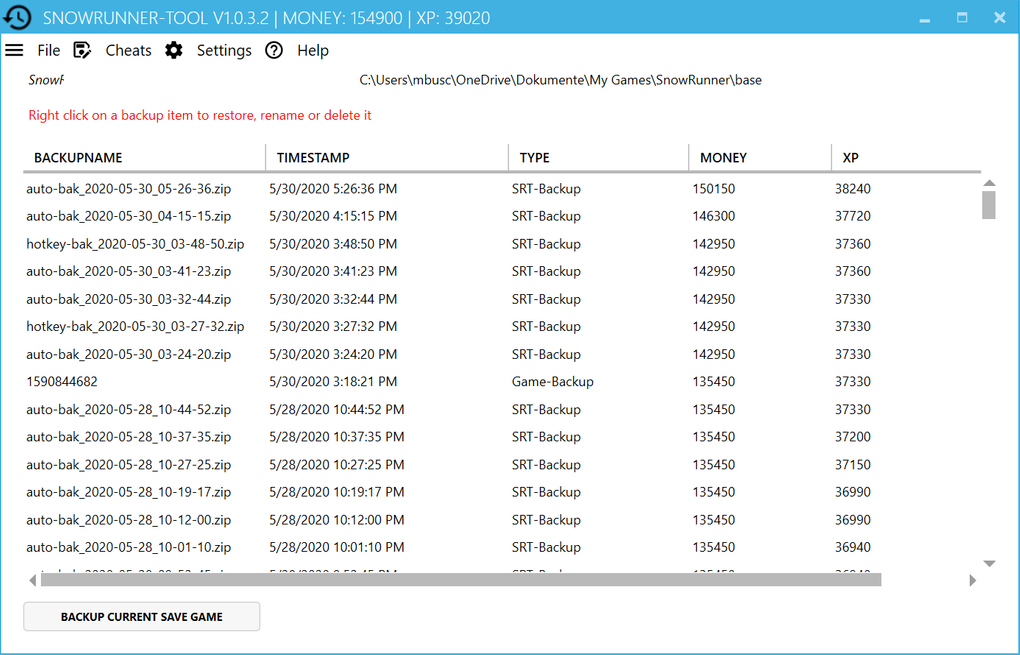Image resolution: width=1020 pixels, height=655 pixels.
Task: Open the Settings menu
Action: point(224,50)
